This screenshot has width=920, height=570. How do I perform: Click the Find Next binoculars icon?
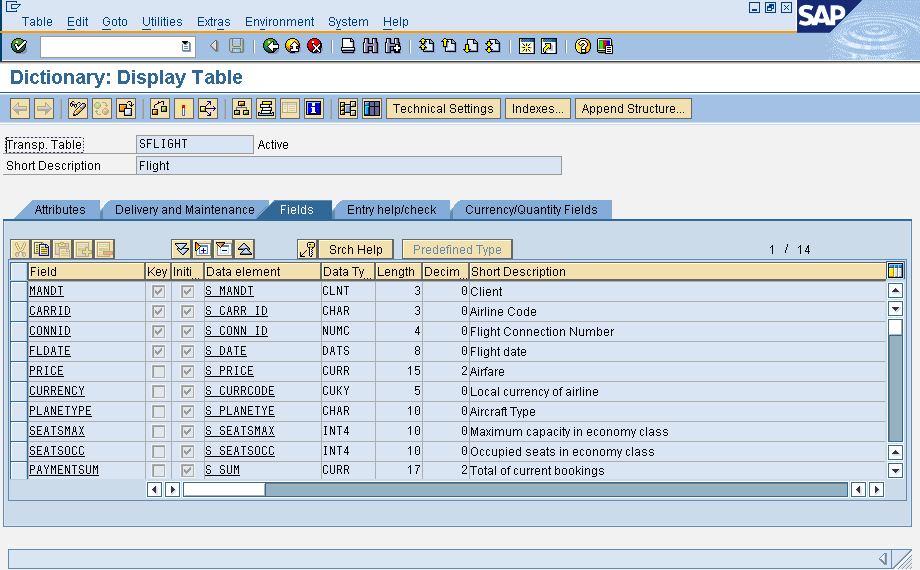tap(393, 46)
